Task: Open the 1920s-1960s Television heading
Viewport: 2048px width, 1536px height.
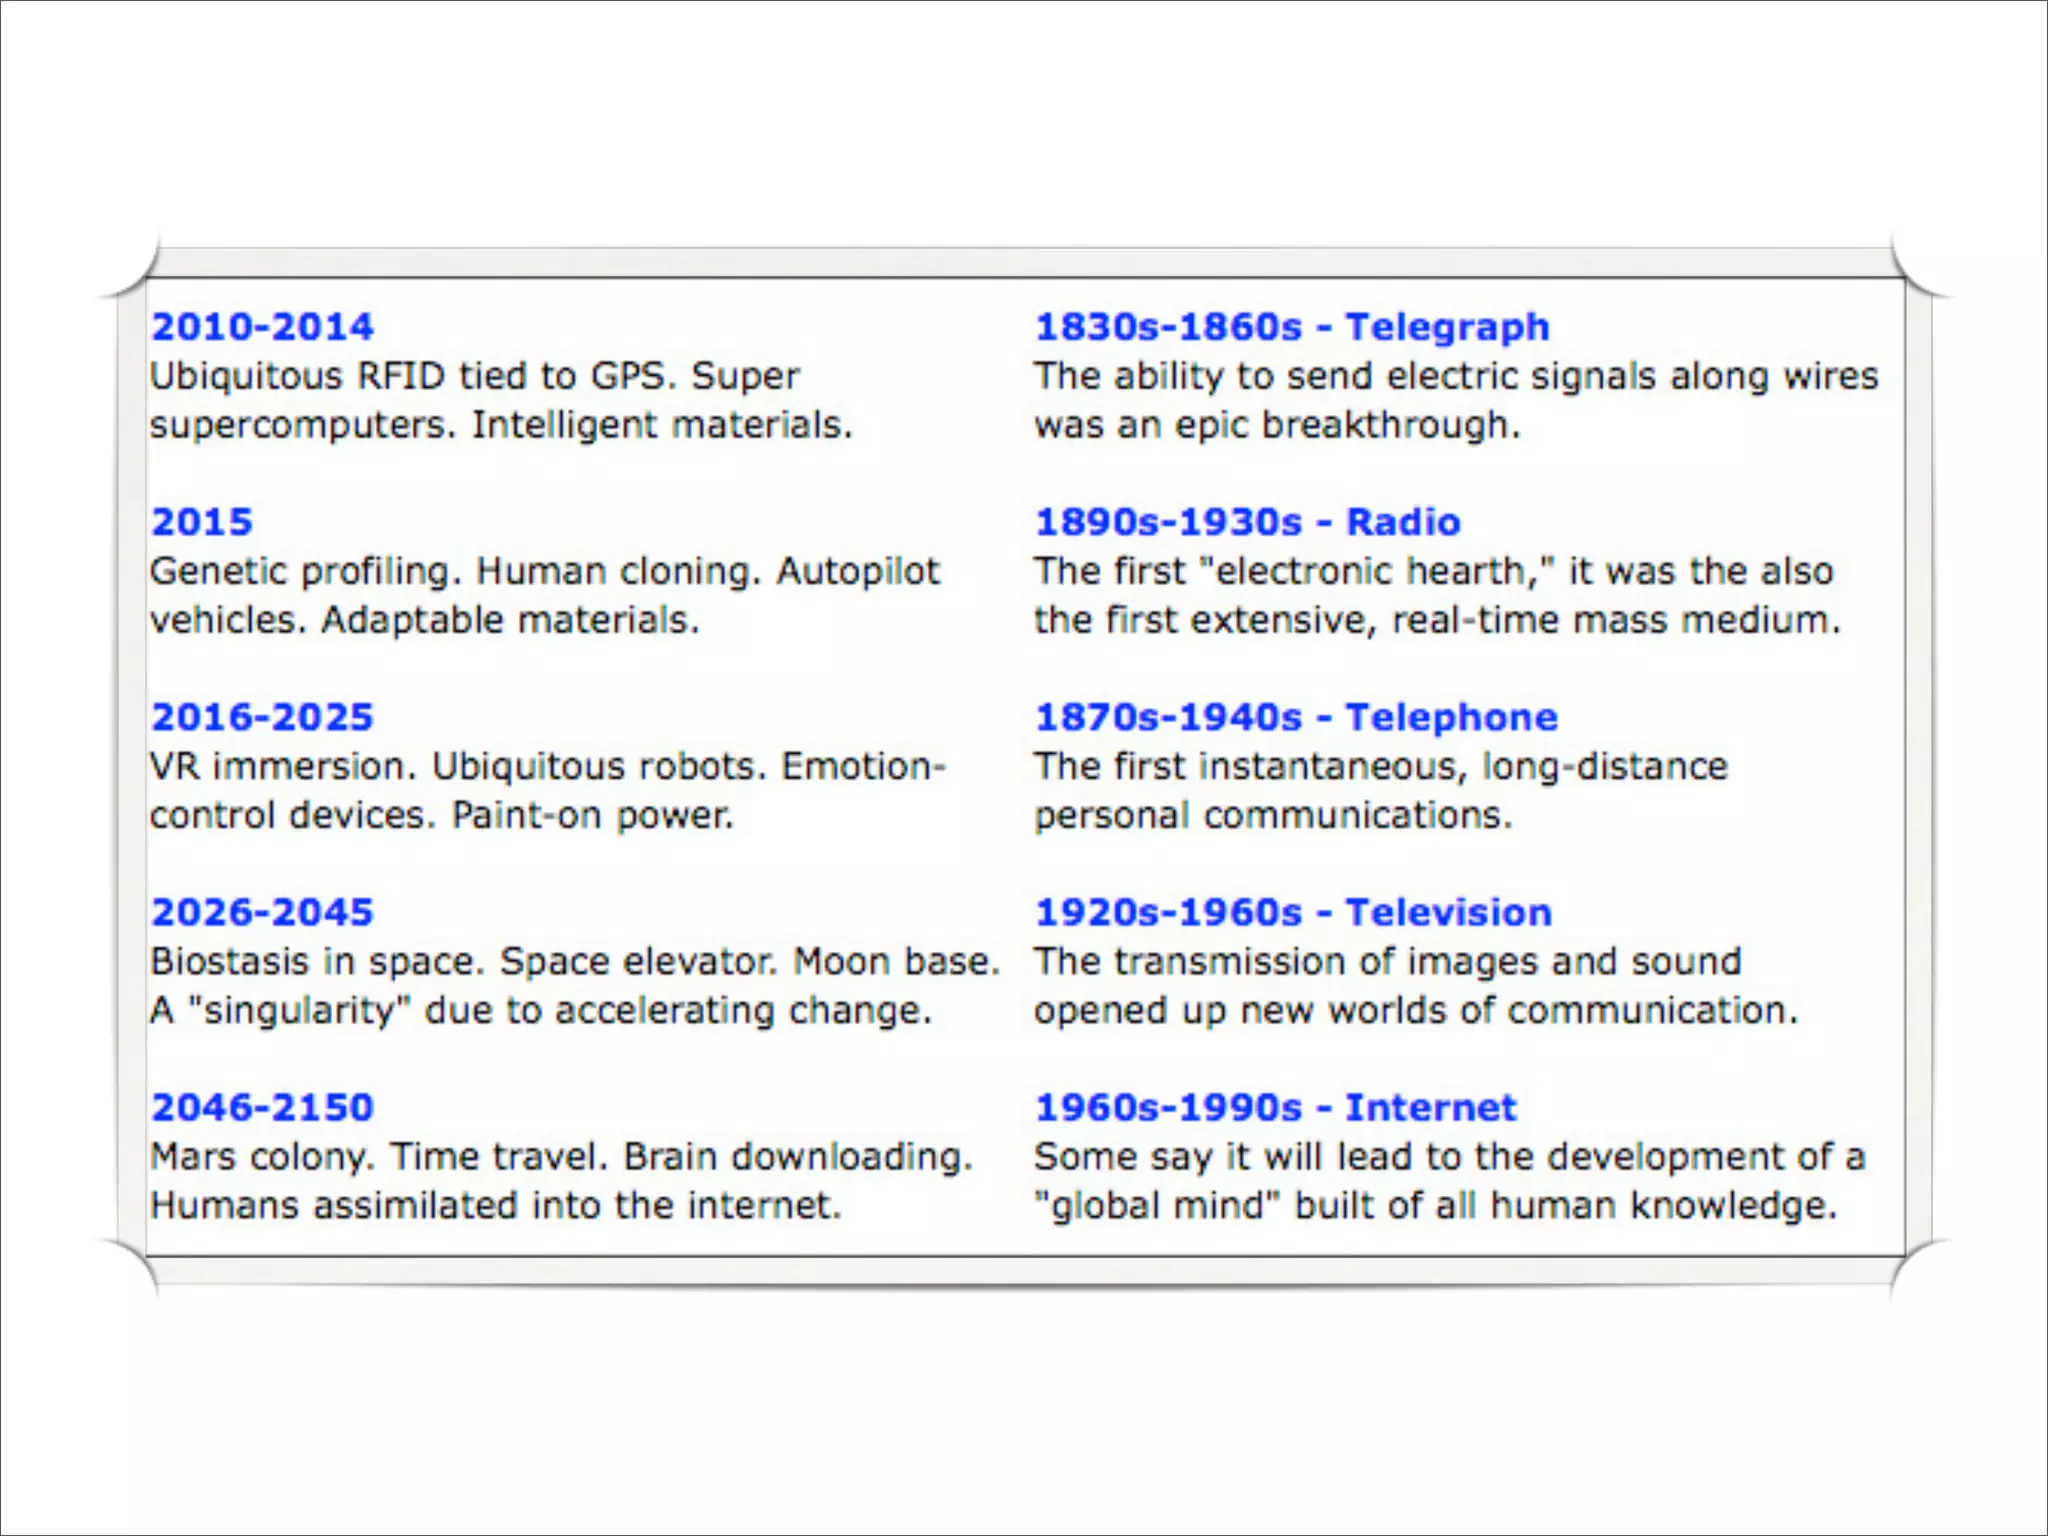Action: click(x=1292, y=912)
